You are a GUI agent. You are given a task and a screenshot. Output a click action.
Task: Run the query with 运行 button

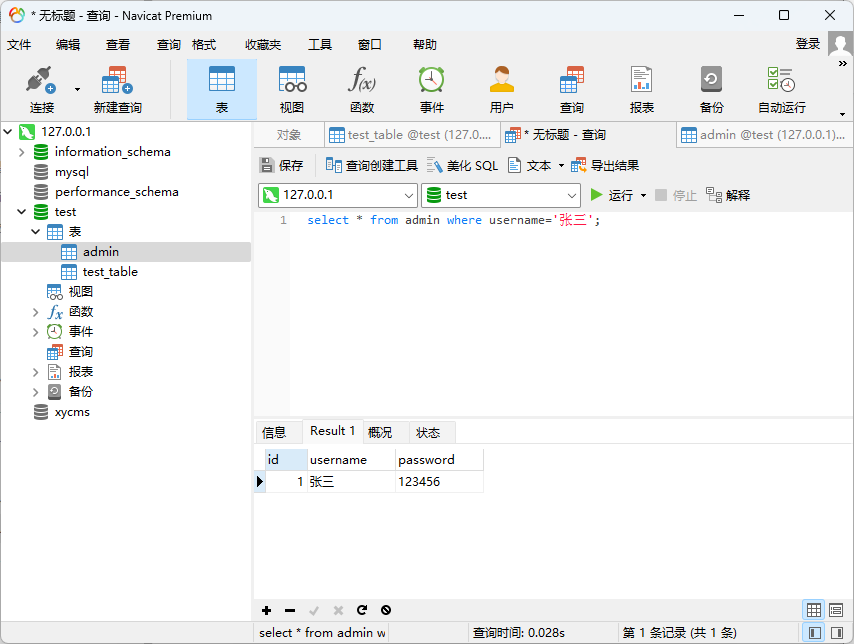pos(612,195)
